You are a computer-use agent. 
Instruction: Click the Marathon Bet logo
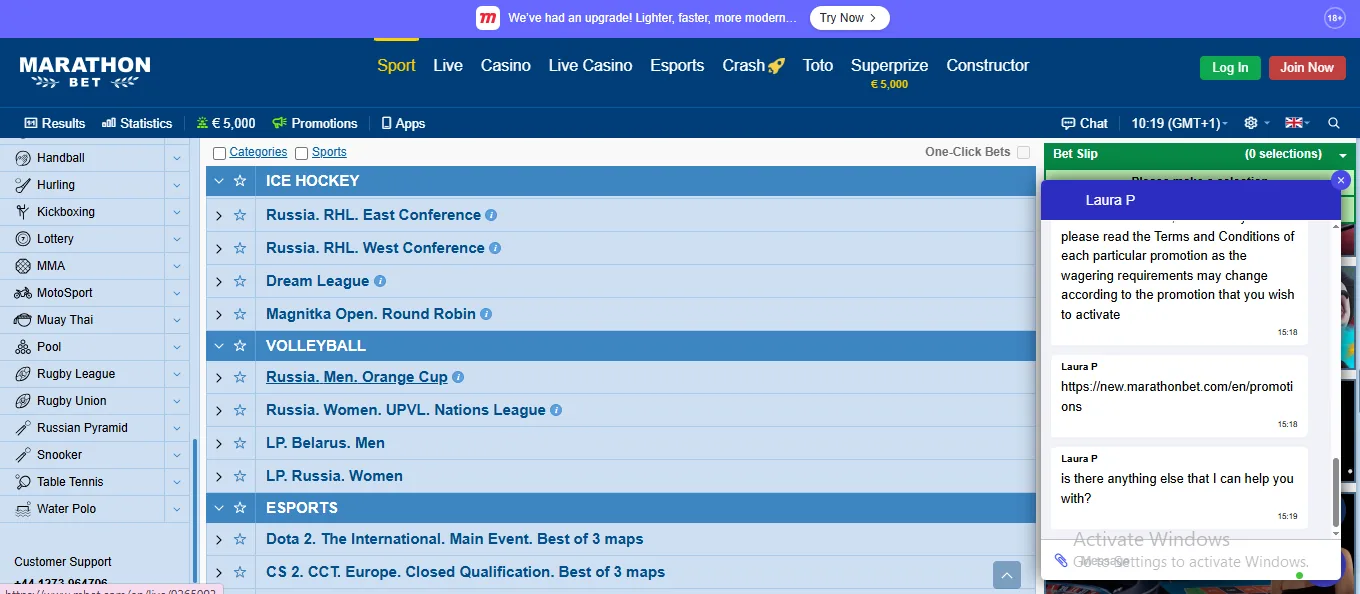[x=85, y=72]
